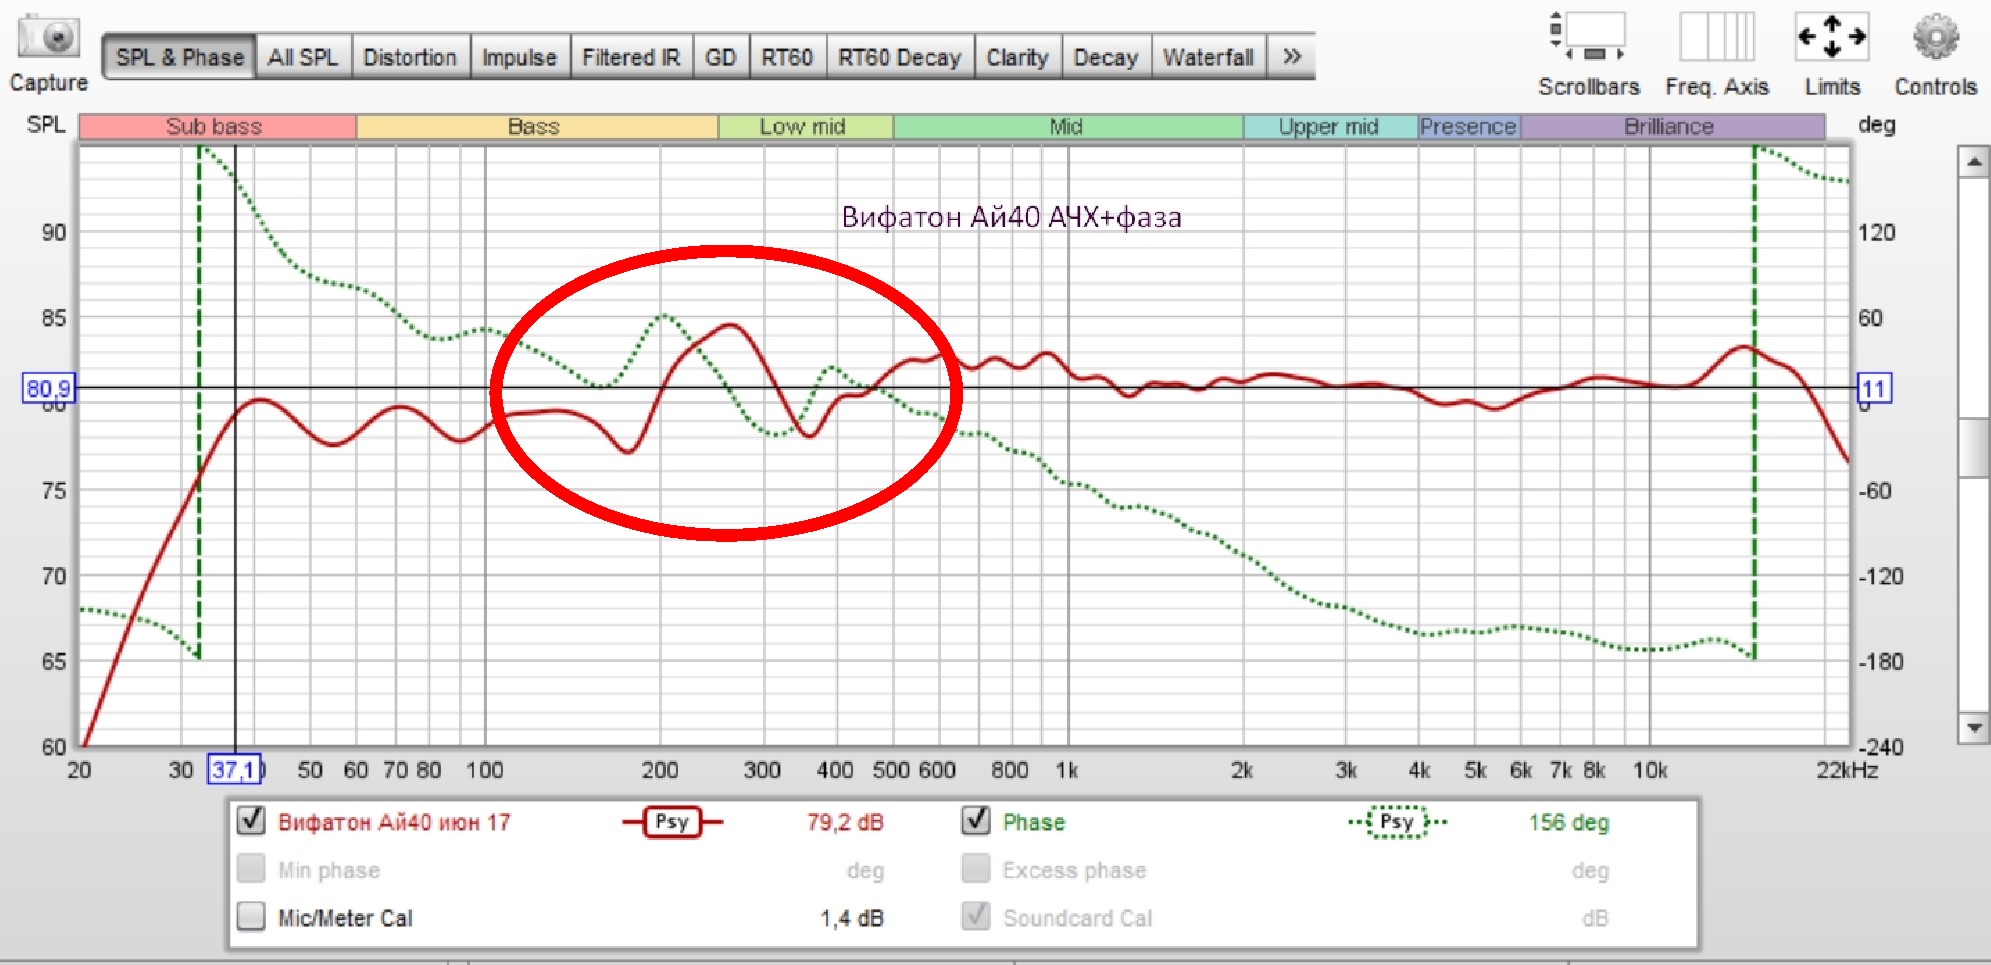Click the graph title Вифатон Ай40 АЧХ+фаза
Screen dimensions: 1991x965
(1011, 217)
